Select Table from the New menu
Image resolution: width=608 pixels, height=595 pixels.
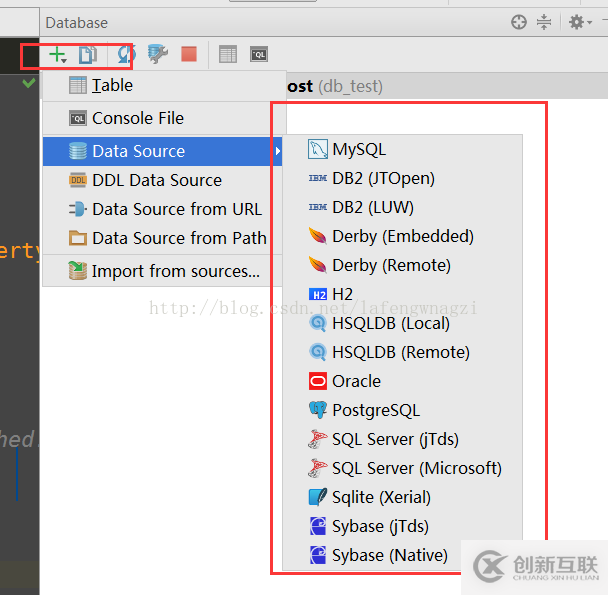[x=164, y=86]
